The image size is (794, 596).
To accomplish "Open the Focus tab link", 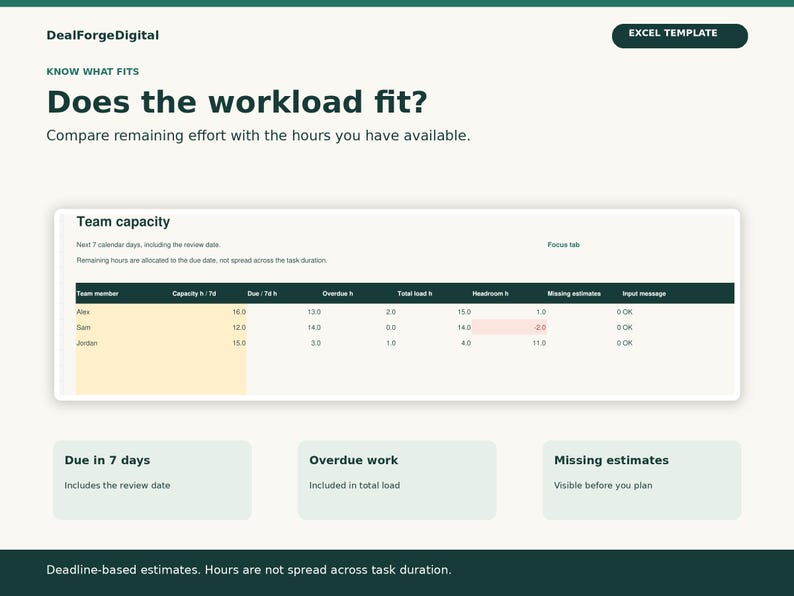I will [x=563, y=245].
